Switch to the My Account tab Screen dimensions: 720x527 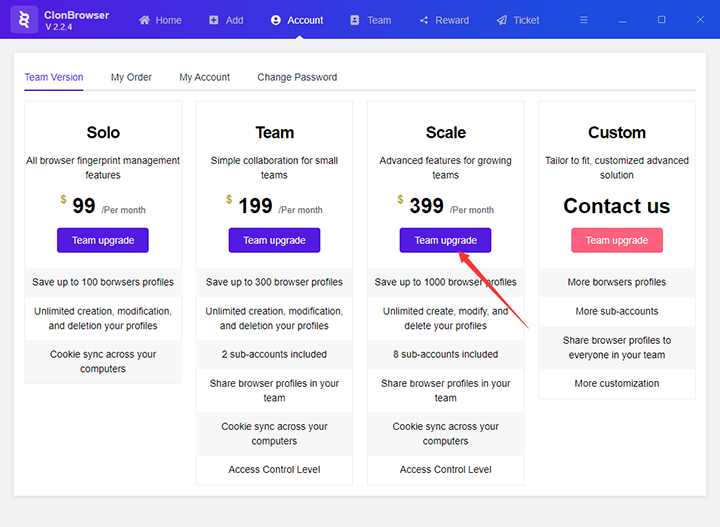204,77
